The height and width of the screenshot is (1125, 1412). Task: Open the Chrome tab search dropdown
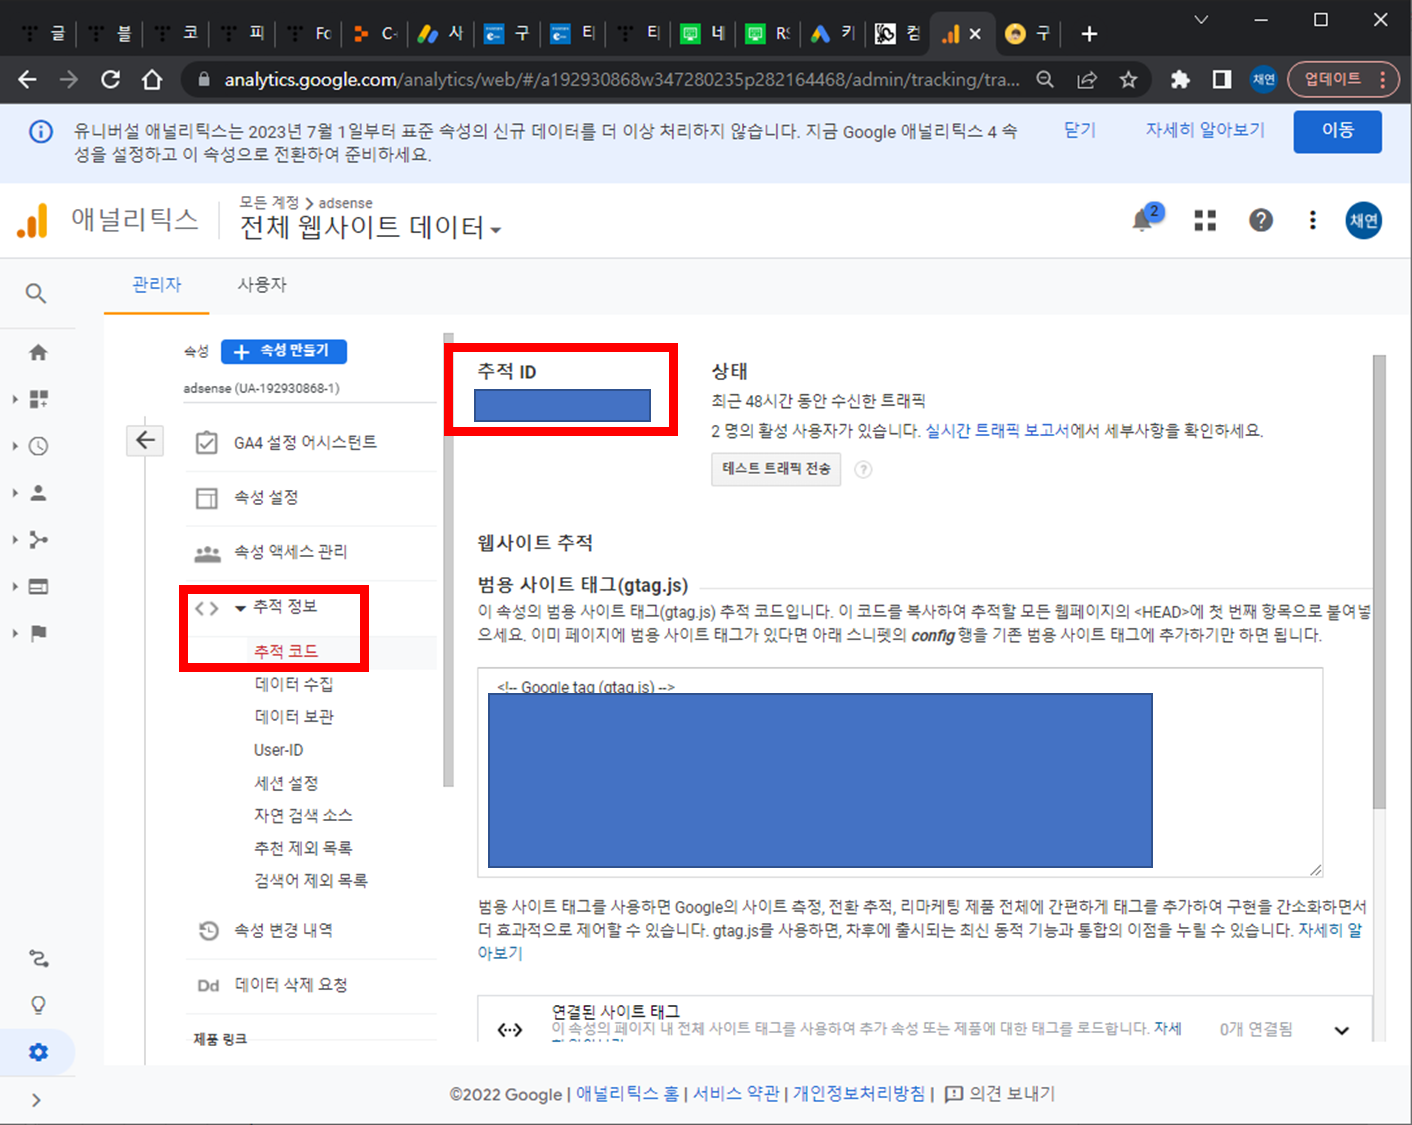click(x=1201, y=20)
